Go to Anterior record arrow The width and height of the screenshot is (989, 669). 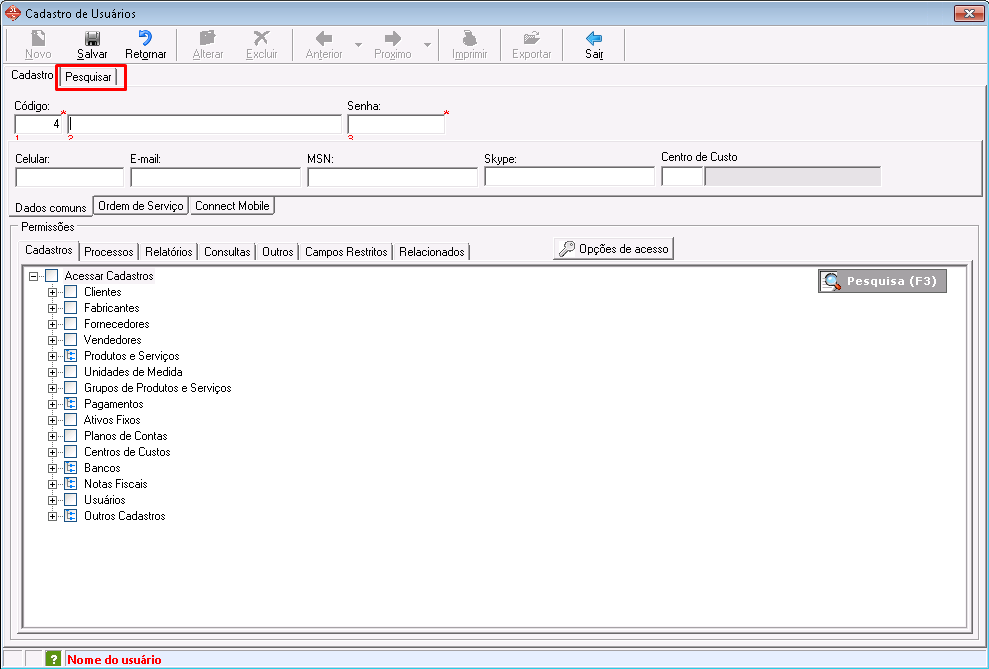[324, 38]
